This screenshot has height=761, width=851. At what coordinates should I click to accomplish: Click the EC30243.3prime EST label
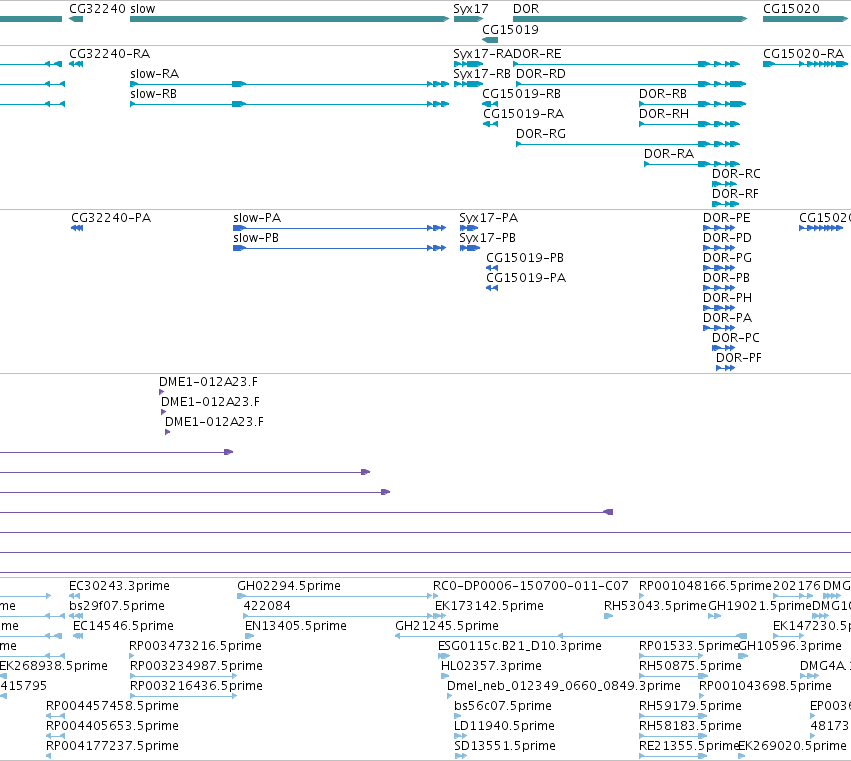(119, 586)
